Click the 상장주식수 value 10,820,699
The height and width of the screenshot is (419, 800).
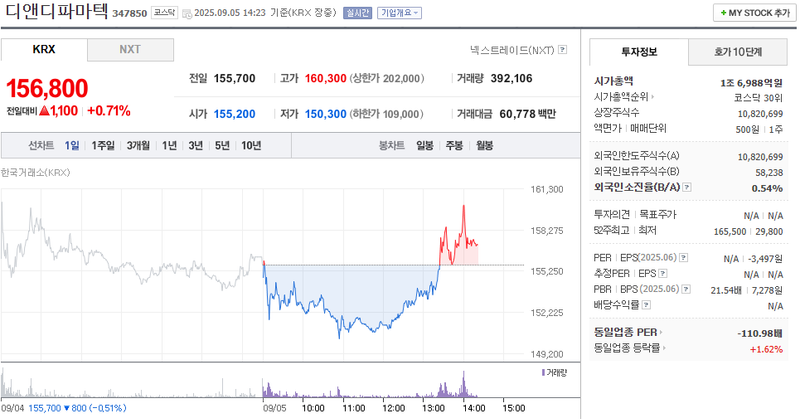click(x=760, y=114)
